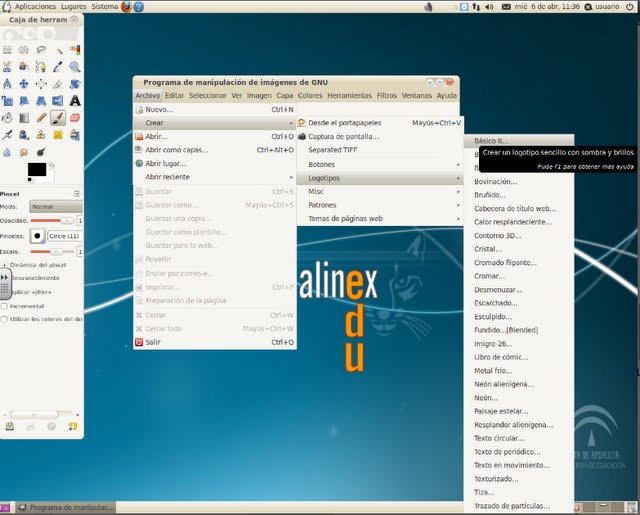The width and height of the screenshot is (640, 515).
Task: Select the Bucket Fill tool
Action: click(7, 118)
